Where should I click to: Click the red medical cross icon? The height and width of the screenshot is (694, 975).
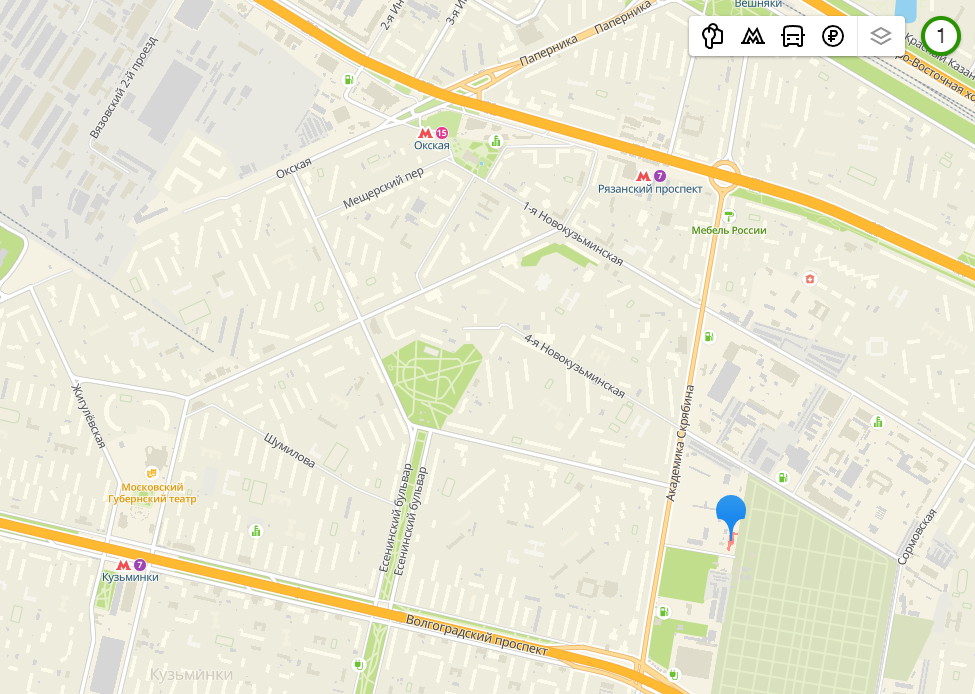pos(810,279)
